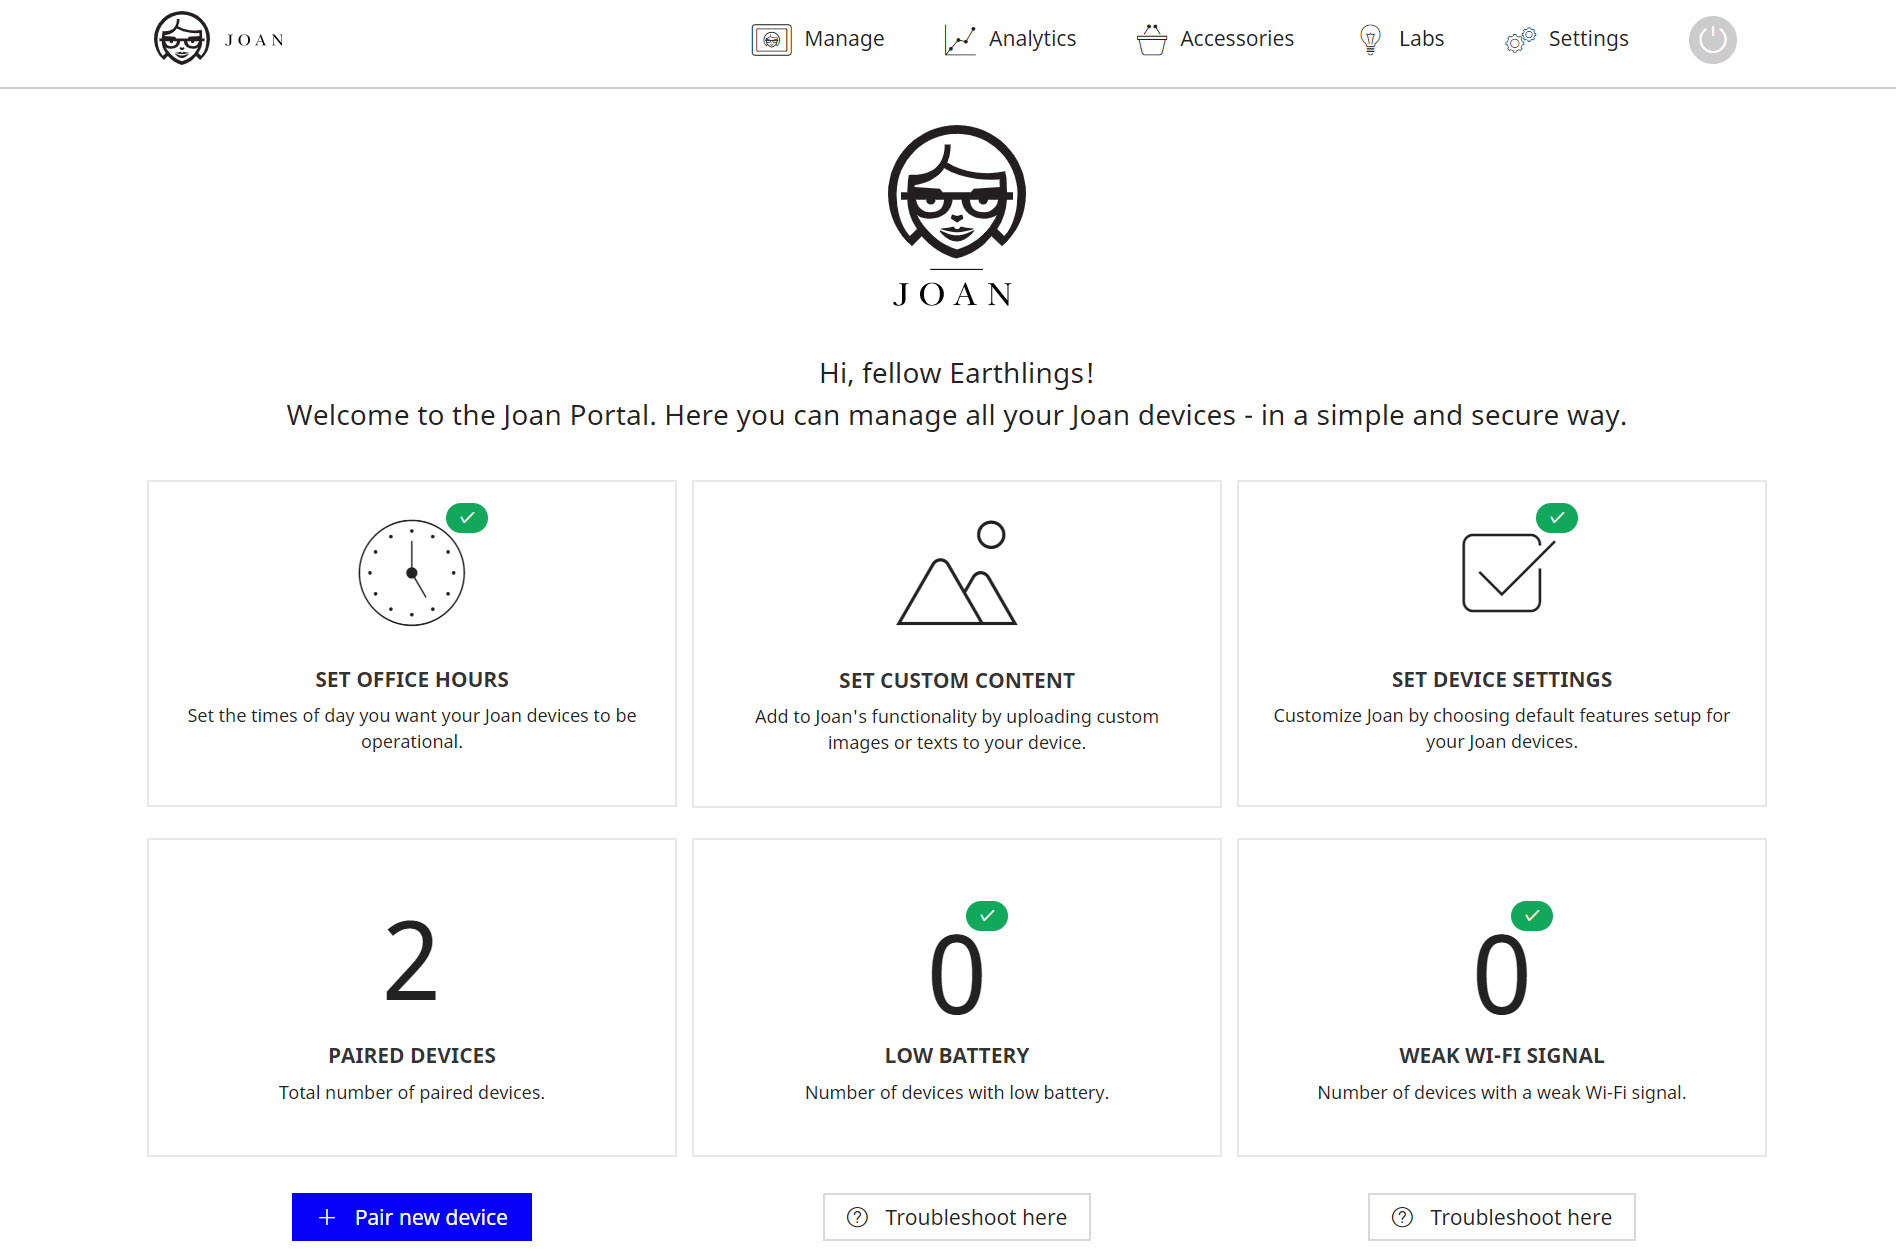Click the Labs lightbulb icon
Image resolution: width=1896 pixels, height=1255 pixels.
[1370, 40]
